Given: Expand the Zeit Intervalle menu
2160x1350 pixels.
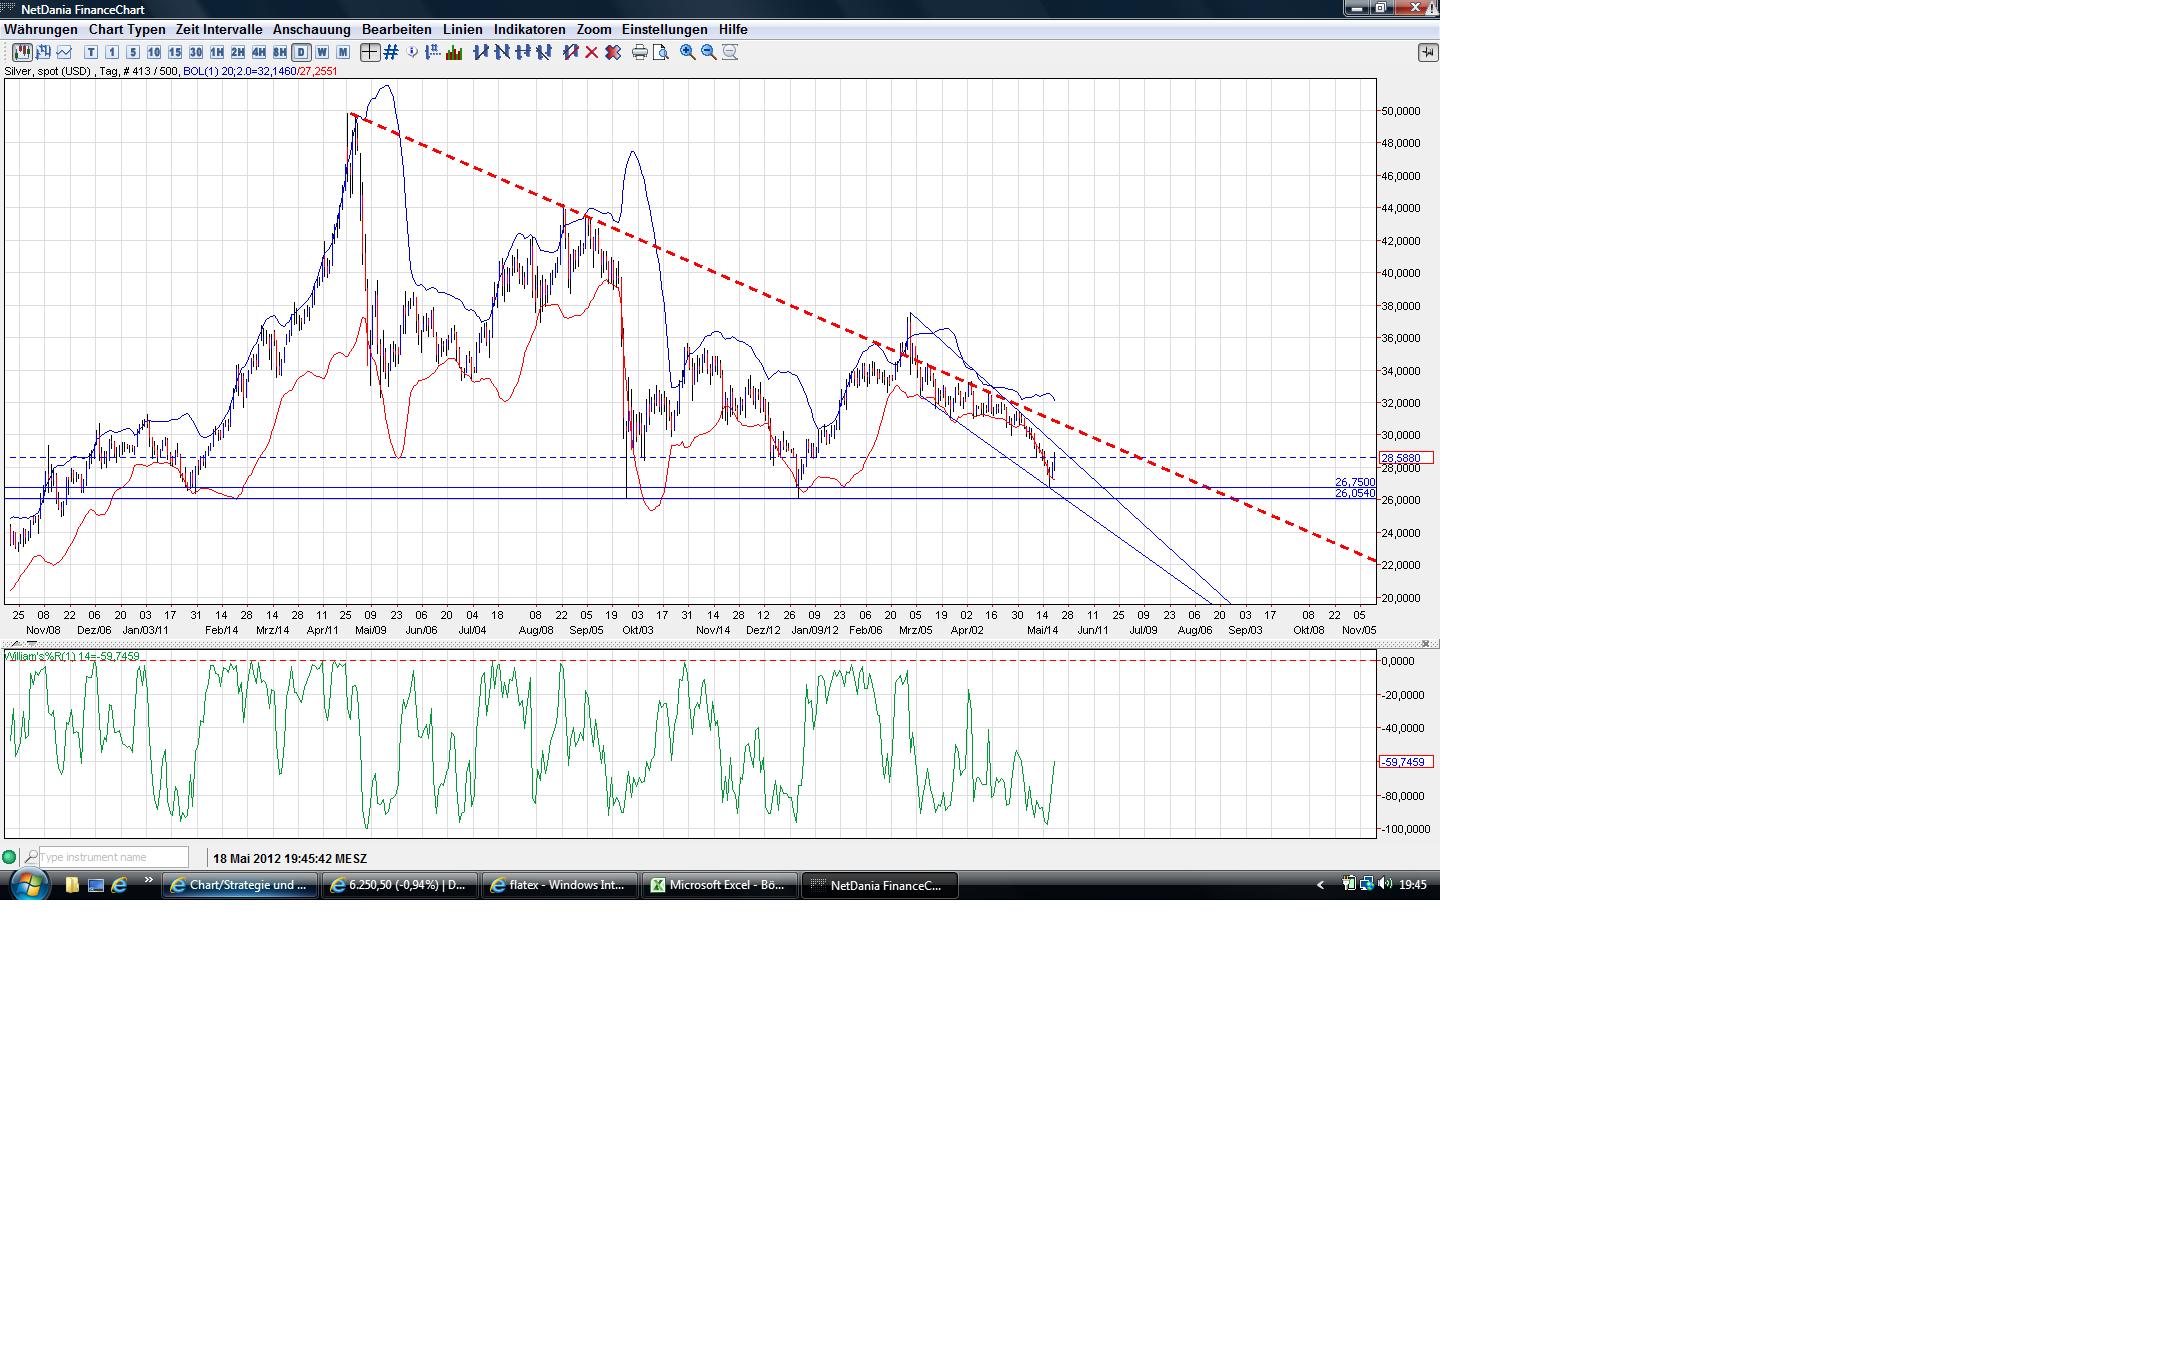Looking at the screenshot, I should (x=218, y=29).
